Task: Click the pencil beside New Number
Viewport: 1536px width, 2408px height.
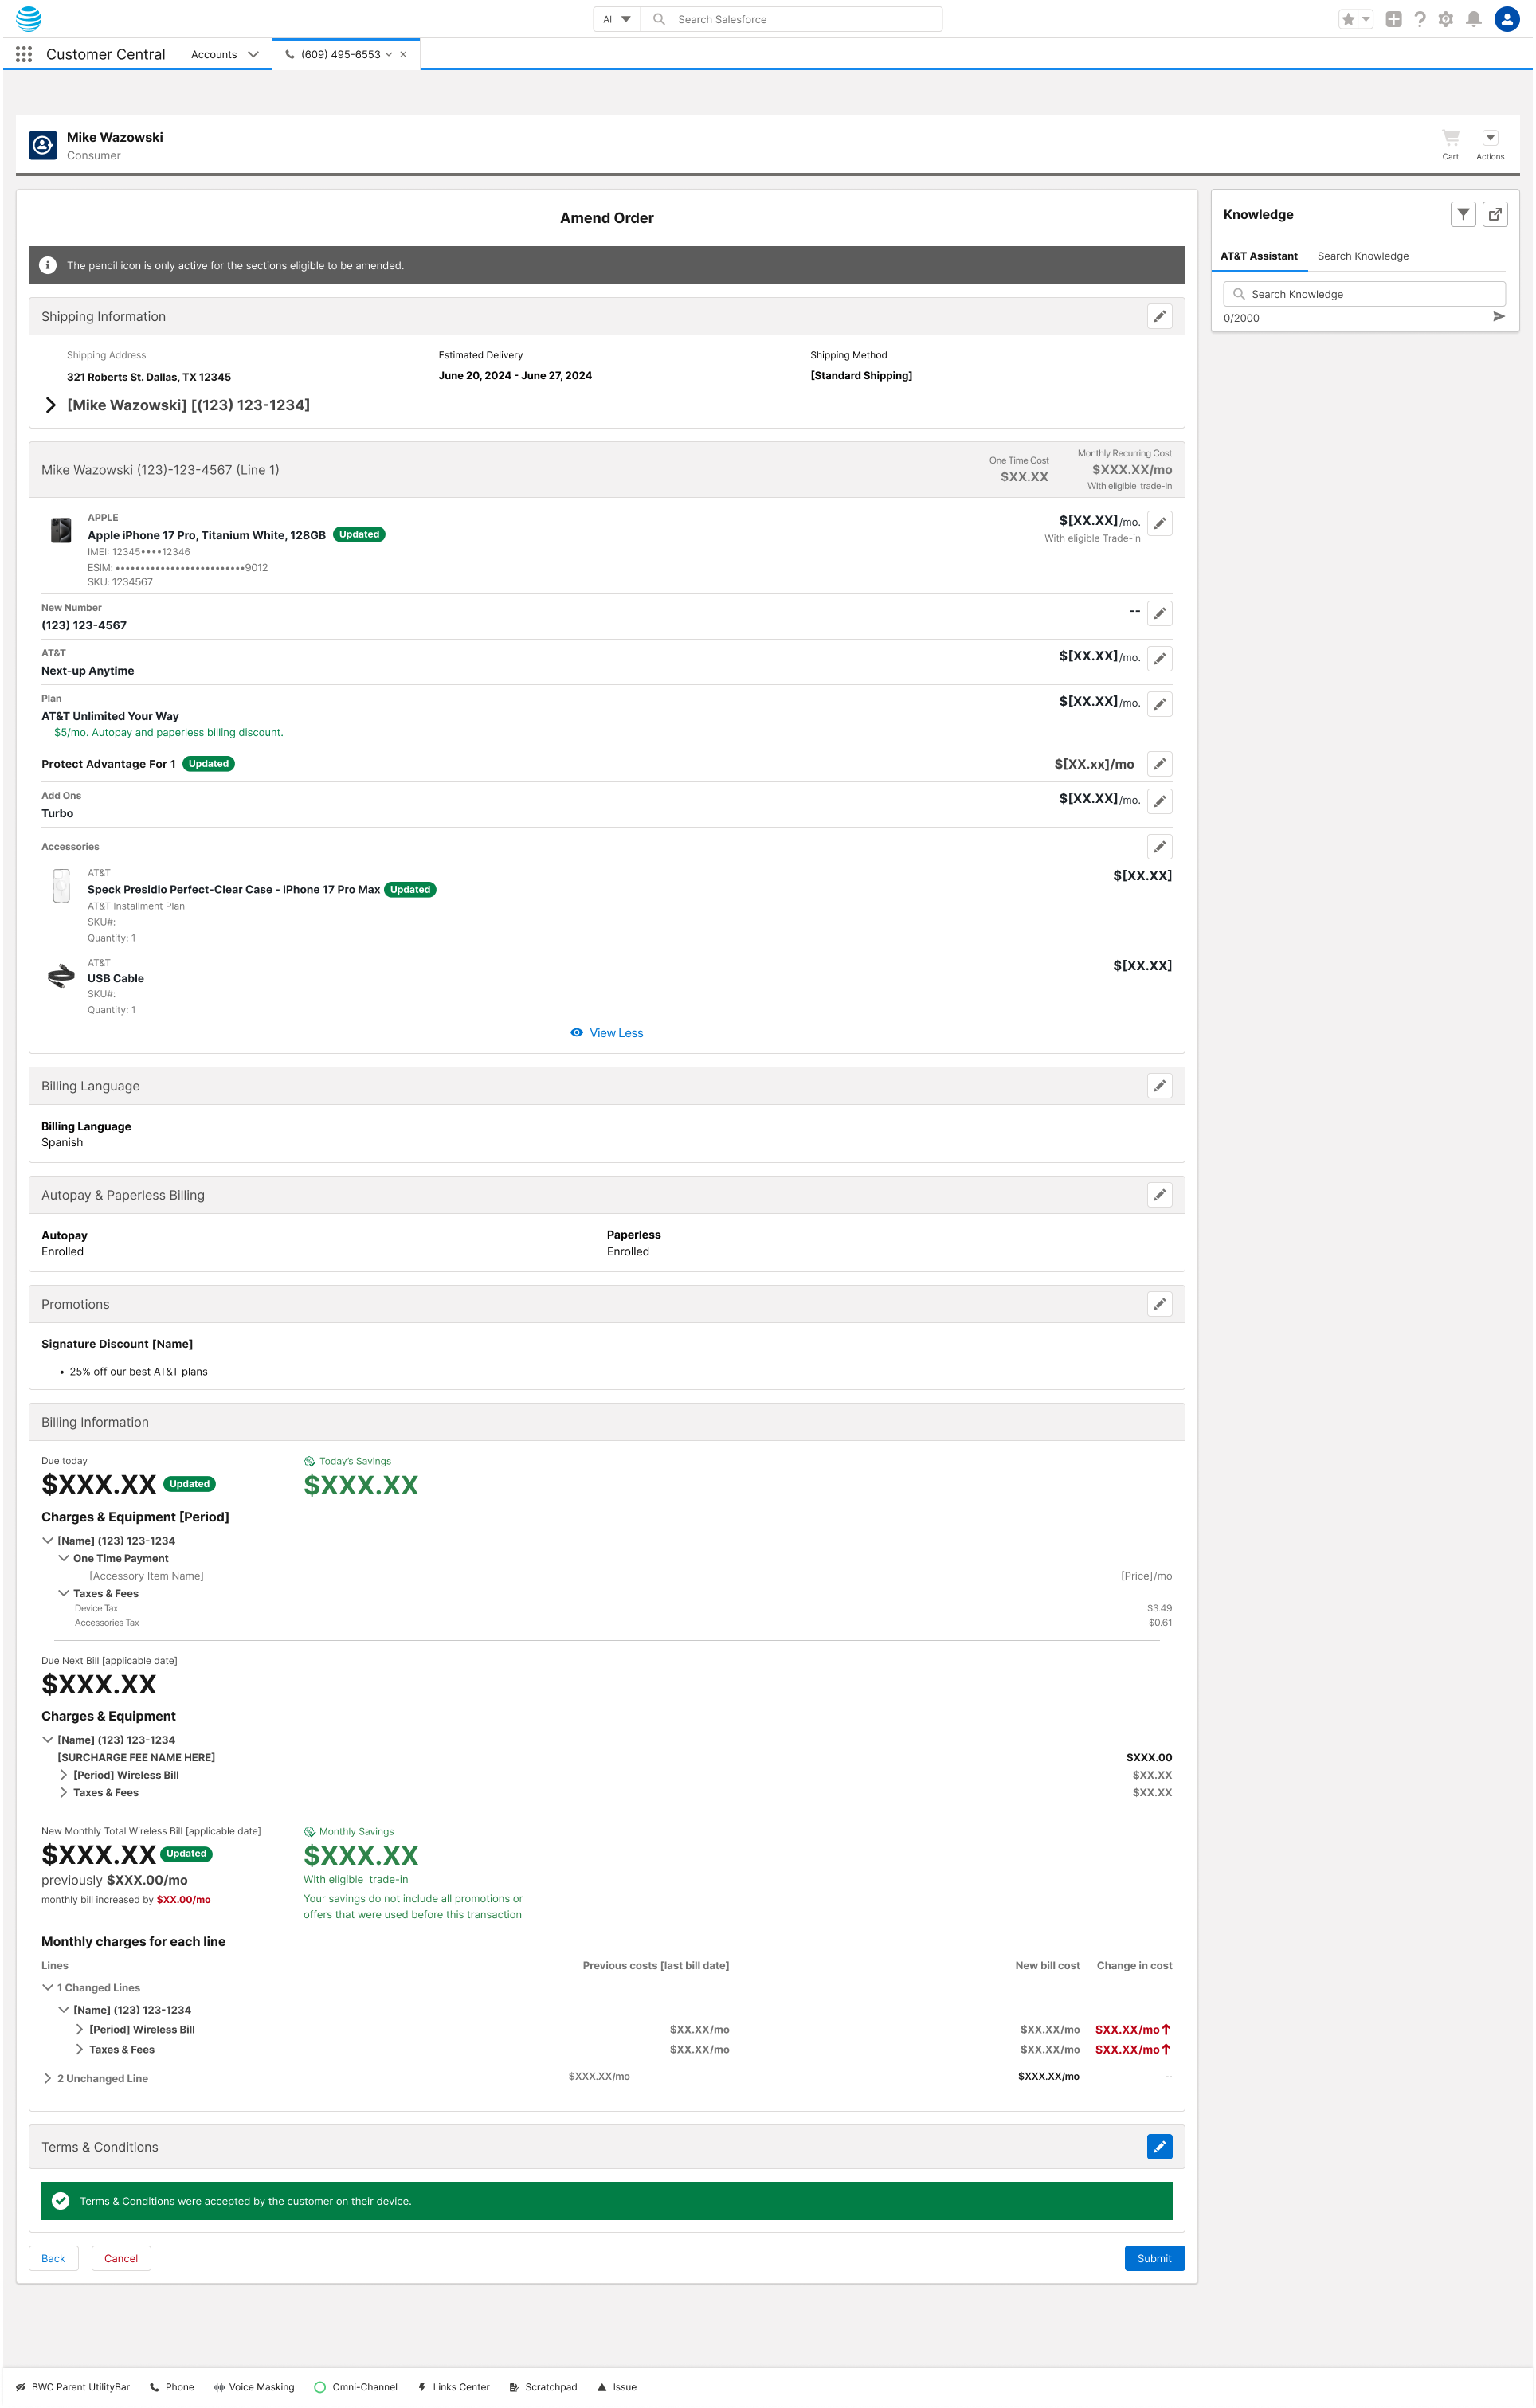Action: [x=1159, y=613]
